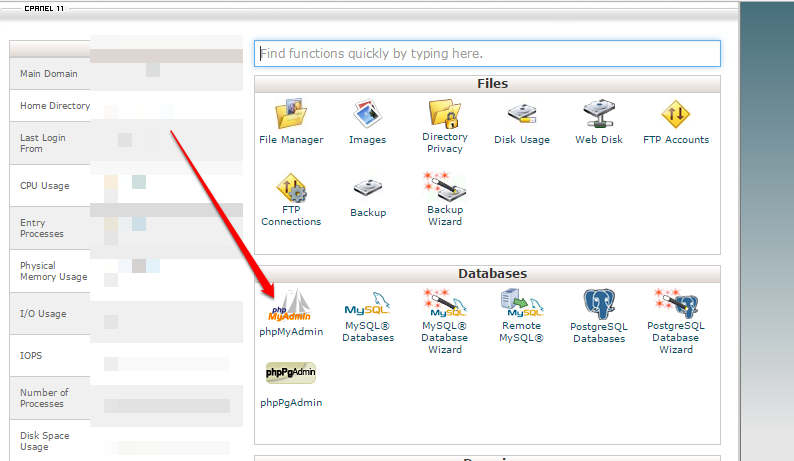Click the CPANEL 11 title text

coord(44,9)
